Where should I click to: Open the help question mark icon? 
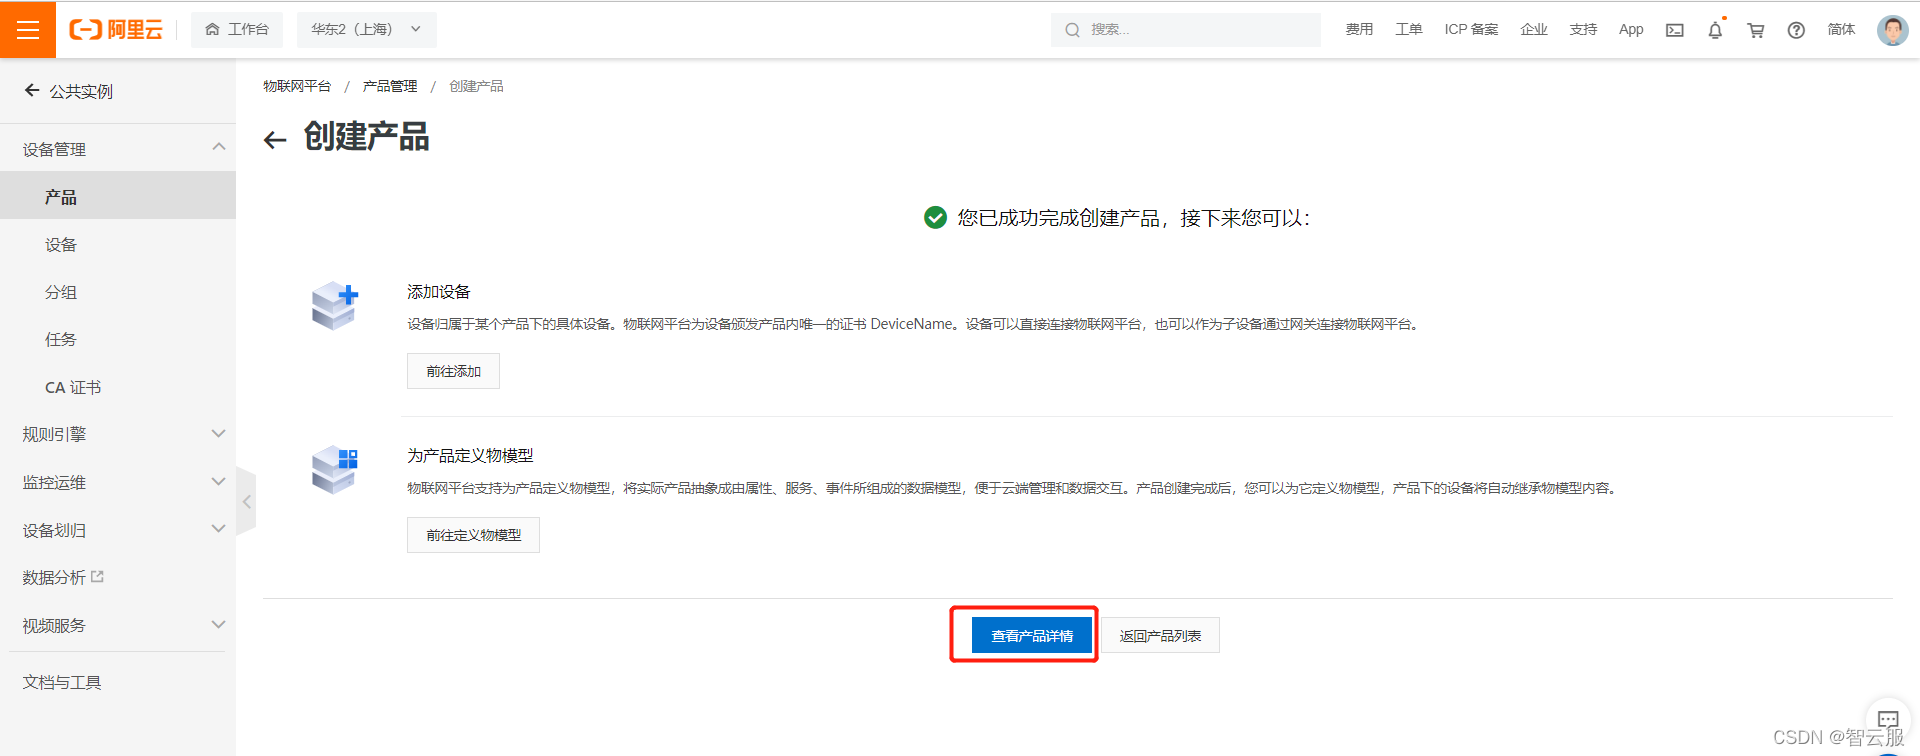(x=1796, y=30)
